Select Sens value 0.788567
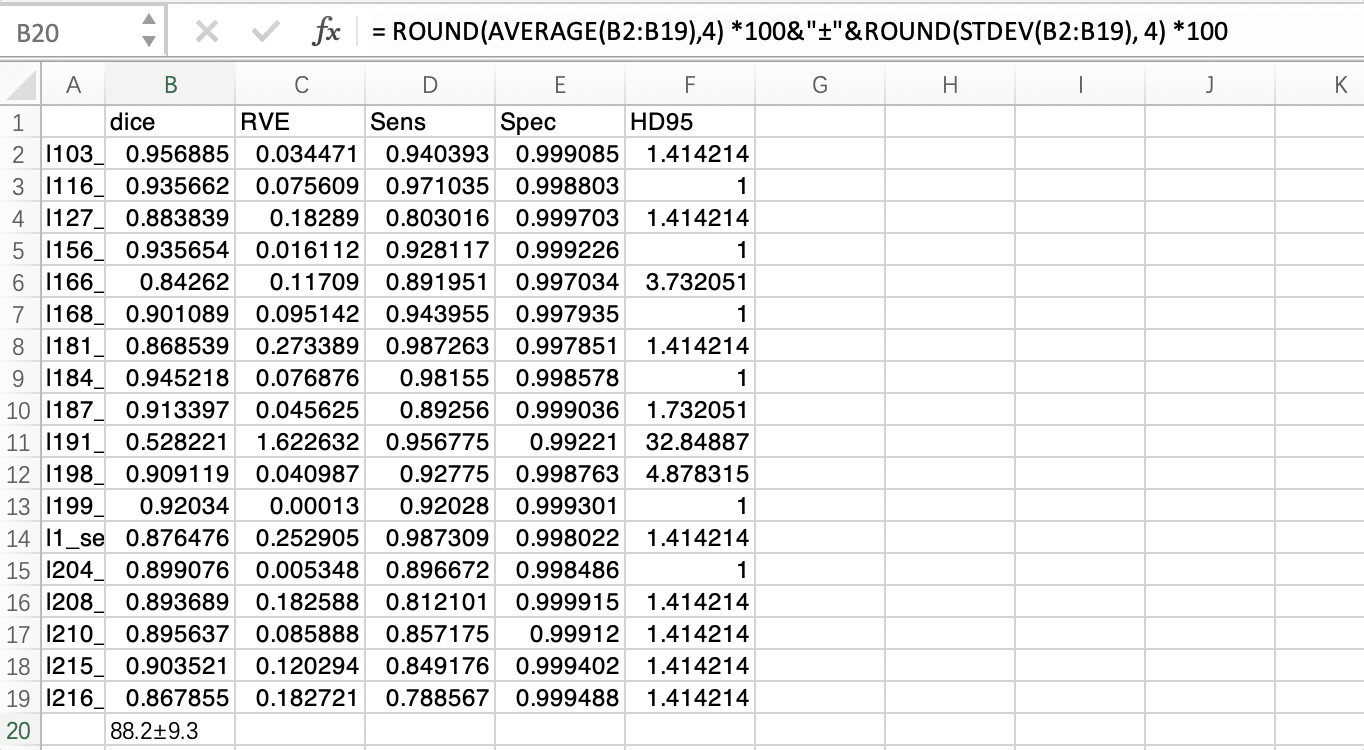The image size is (1364, 750). pos(430,698)
